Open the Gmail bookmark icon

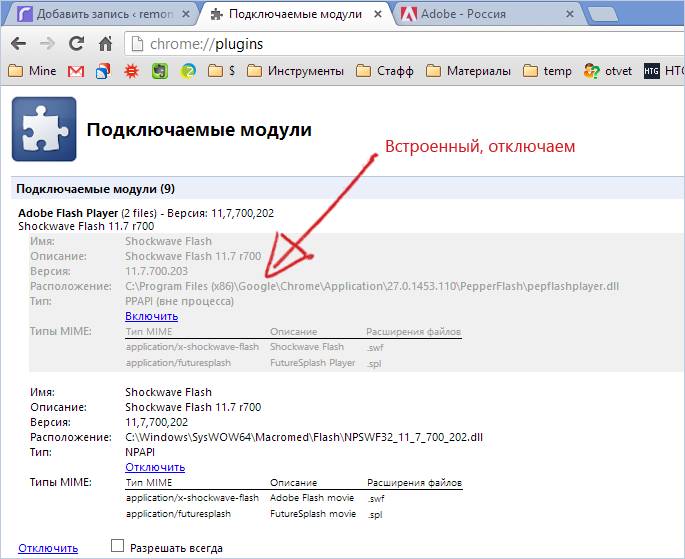(76, 71)
